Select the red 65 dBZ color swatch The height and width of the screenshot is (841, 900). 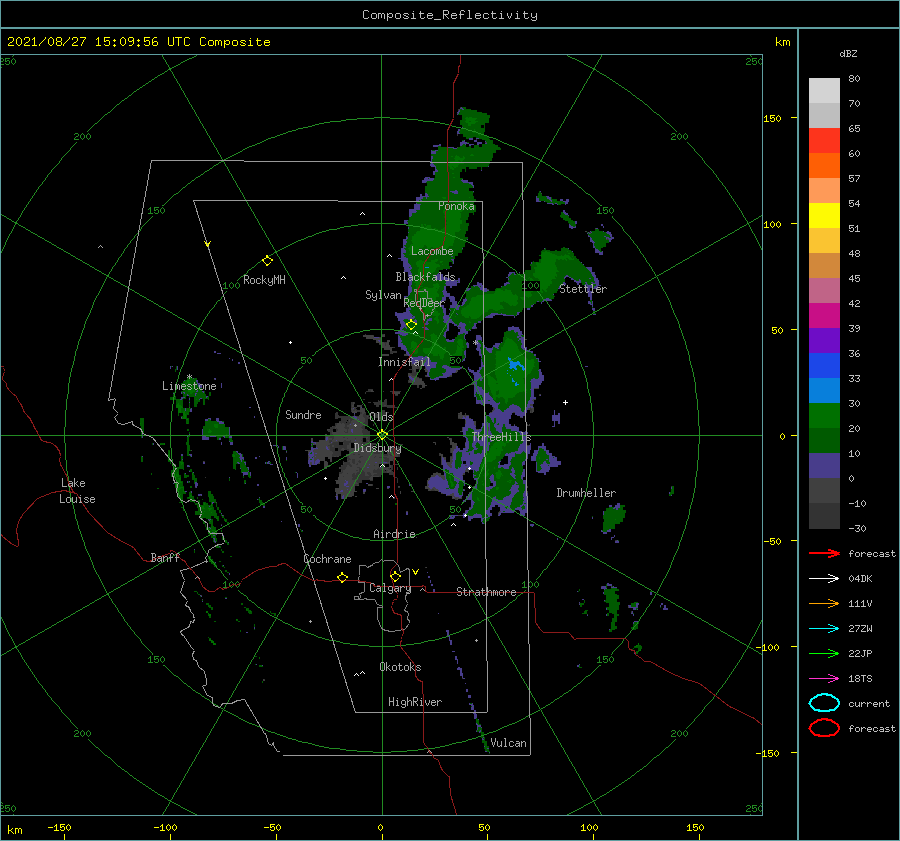click(x=824, y=140)
